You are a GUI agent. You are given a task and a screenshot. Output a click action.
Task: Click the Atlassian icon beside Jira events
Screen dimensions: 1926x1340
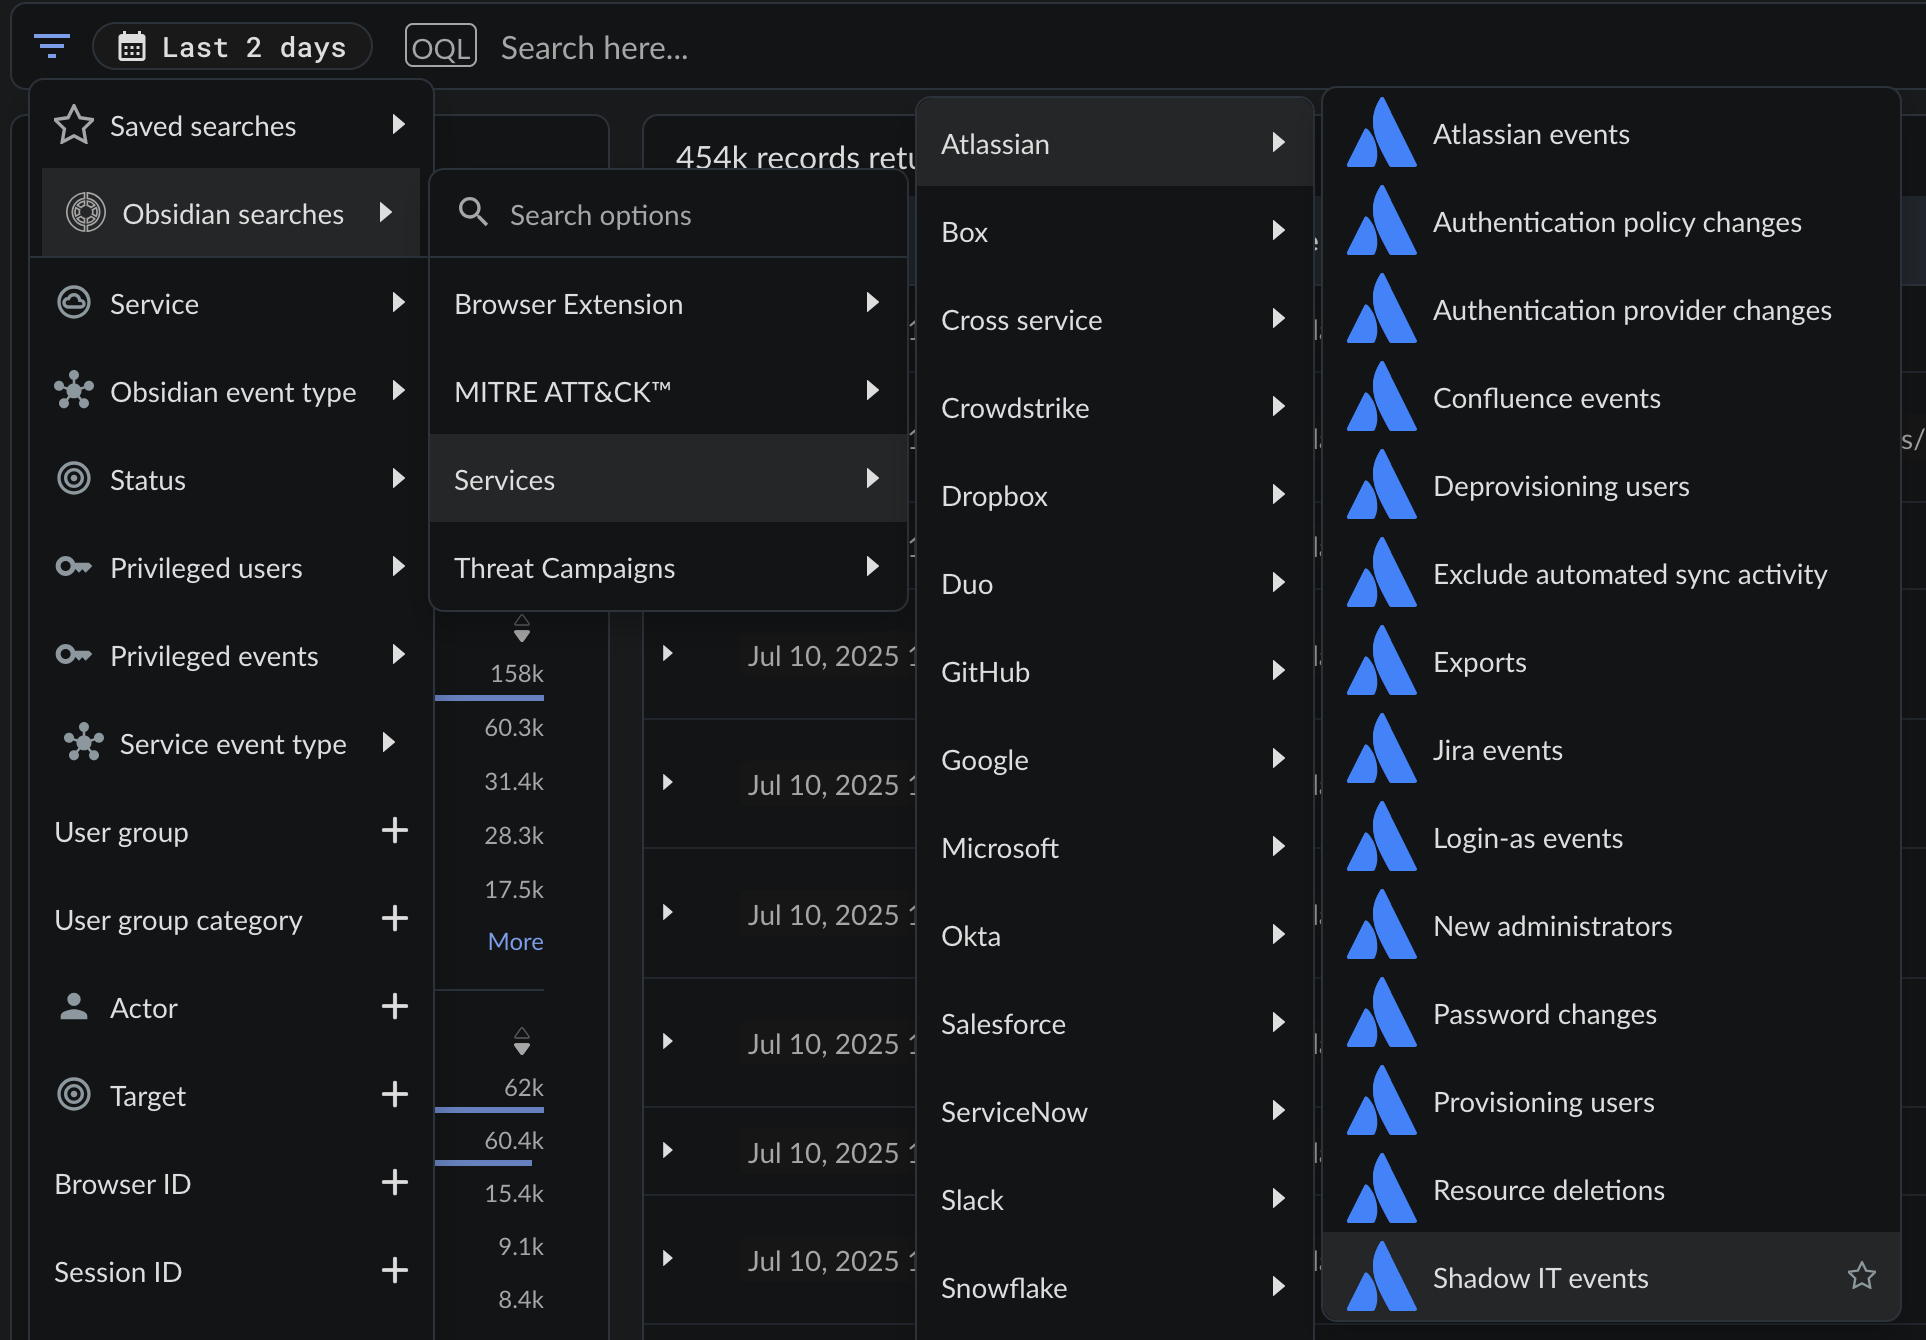click(1381, 749)
